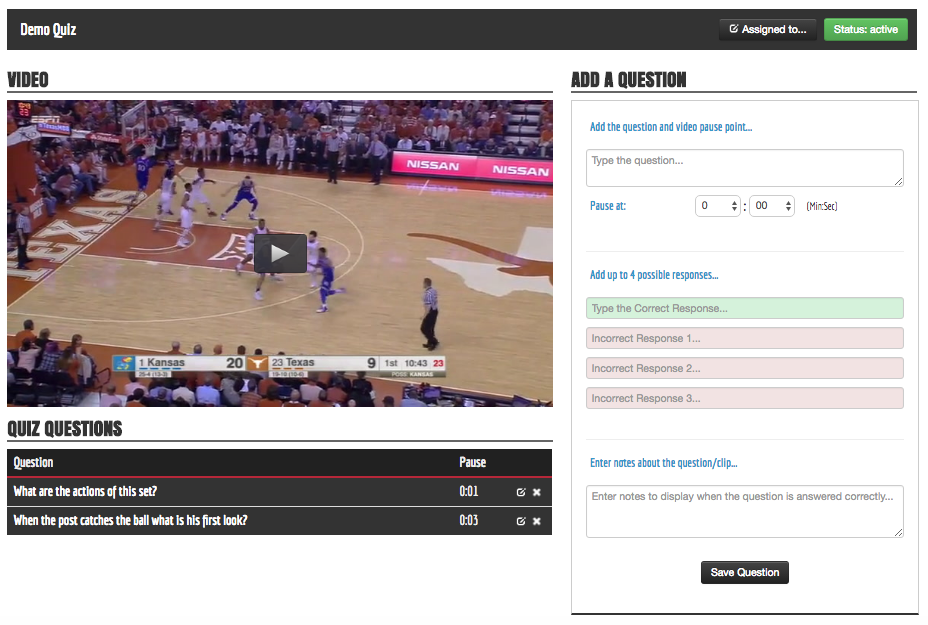Image resolution: width=928 pixels, height=625 pixels.
Task: Edit the "What are the actions" question
Action: (520, 492)
